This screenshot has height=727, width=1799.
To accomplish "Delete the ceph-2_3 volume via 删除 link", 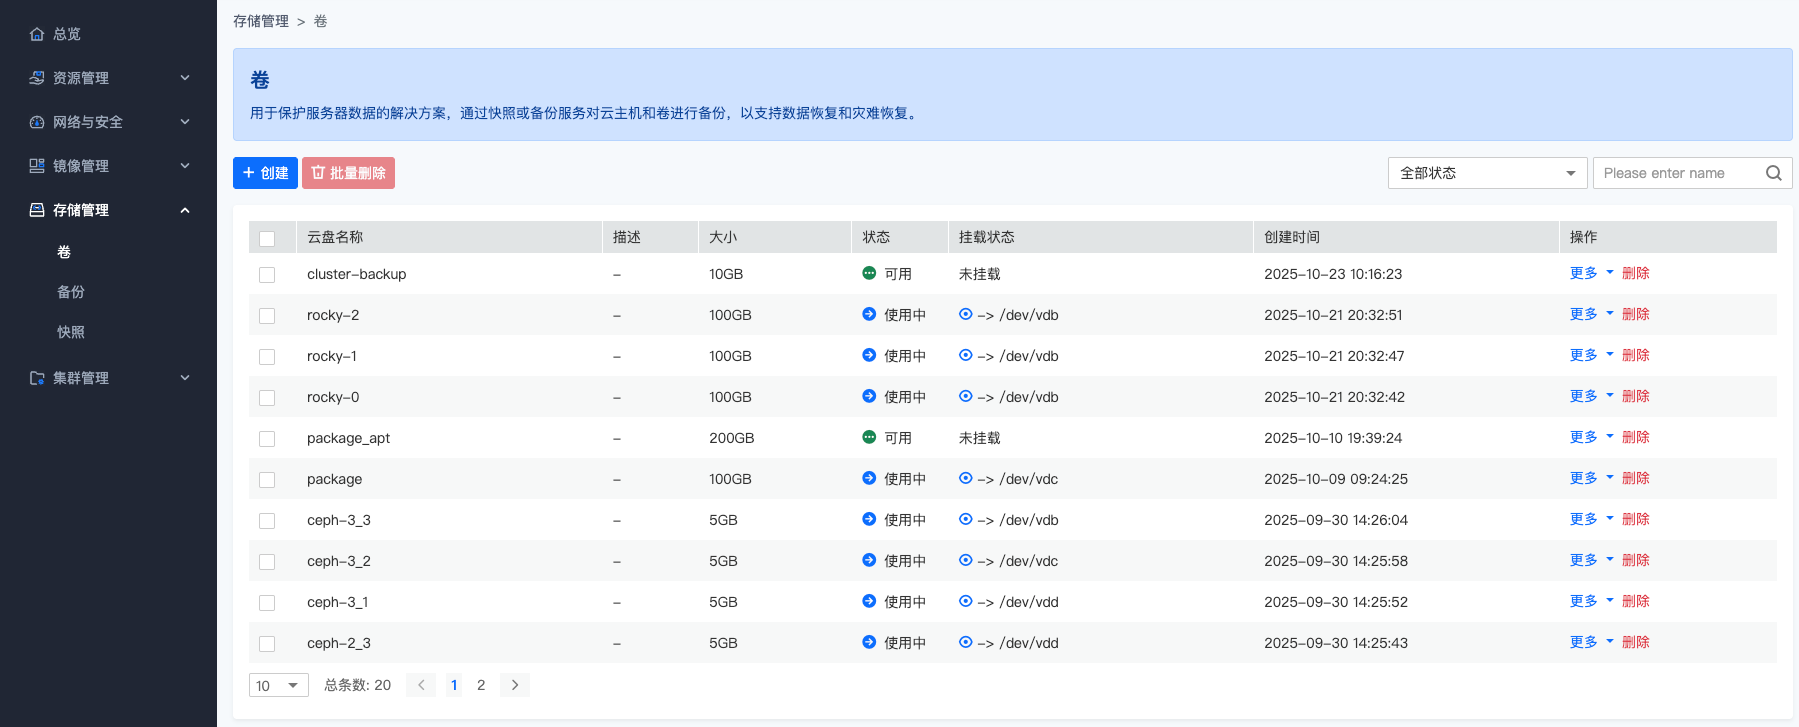I will pos(1635,642).
